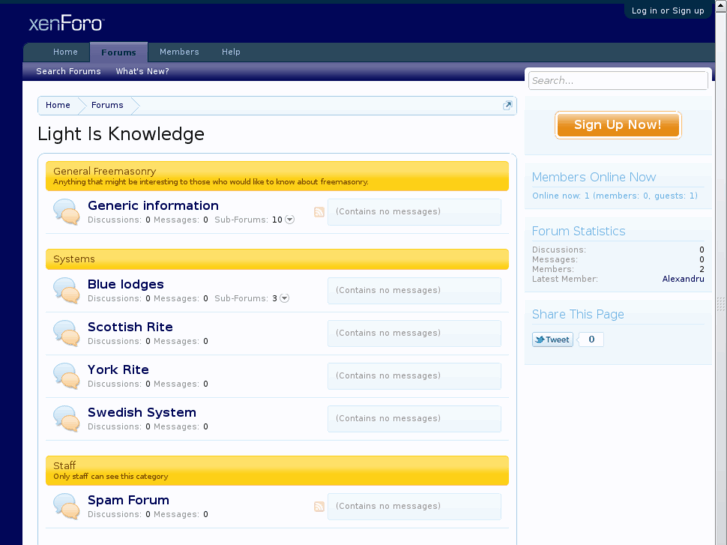
Task: Open the Help tab
Action: tap(231, 52)
